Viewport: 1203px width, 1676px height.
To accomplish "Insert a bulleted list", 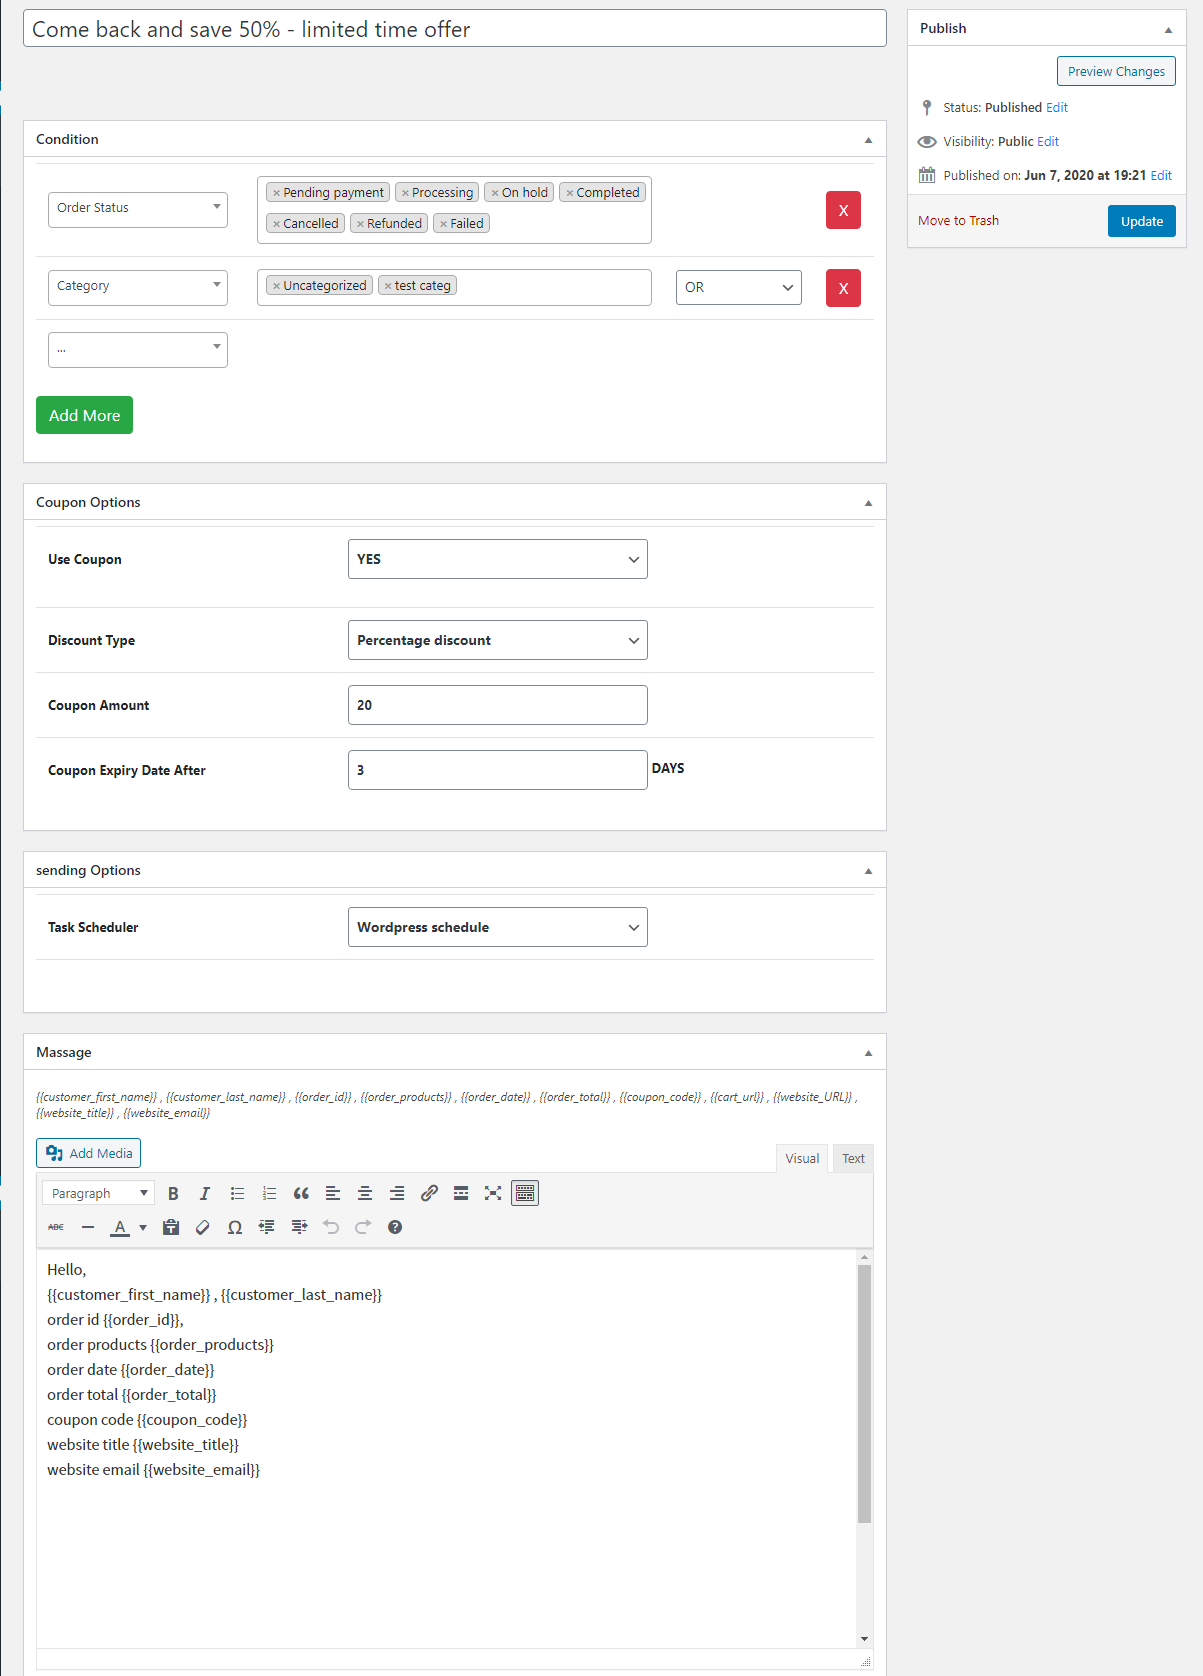I will [x=237, y=1193].
